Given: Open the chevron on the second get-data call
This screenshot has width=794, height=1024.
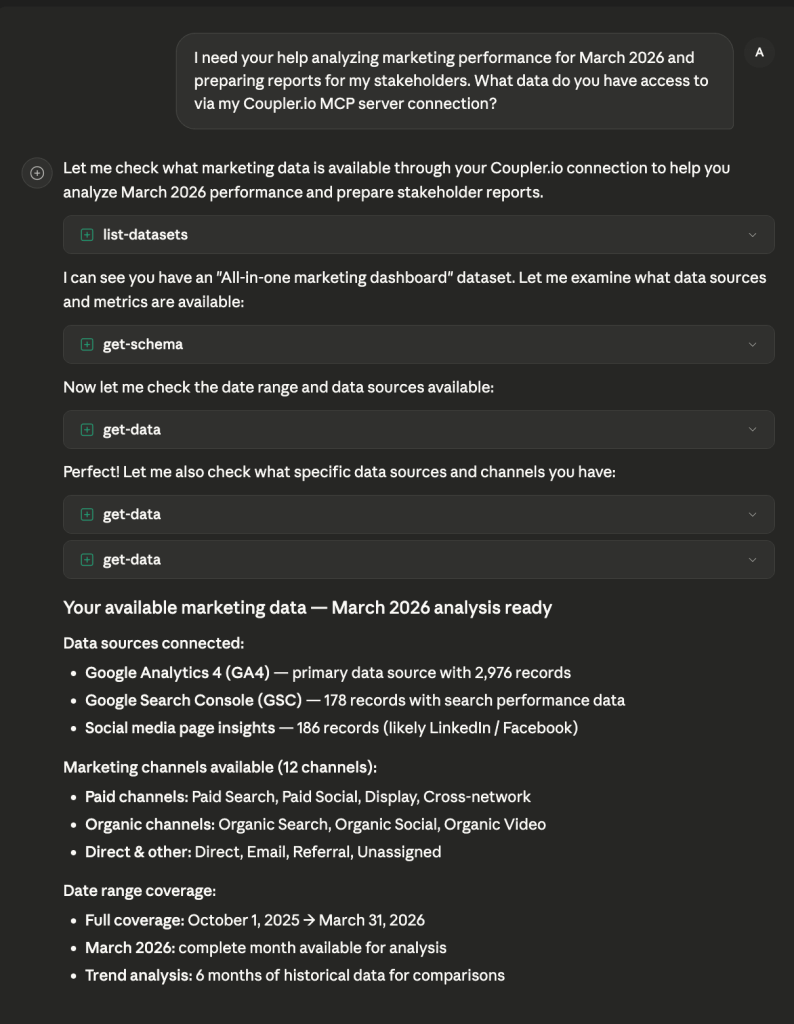Looking at the screenshot, I should click(x=752, y=515).
